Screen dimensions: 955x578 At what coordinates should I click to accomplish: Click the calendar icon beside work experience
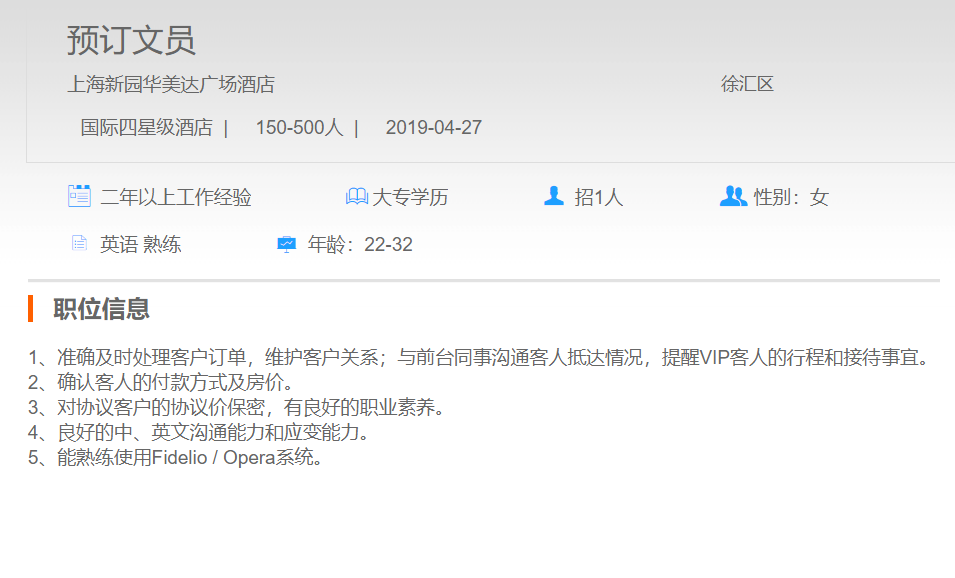79,196
